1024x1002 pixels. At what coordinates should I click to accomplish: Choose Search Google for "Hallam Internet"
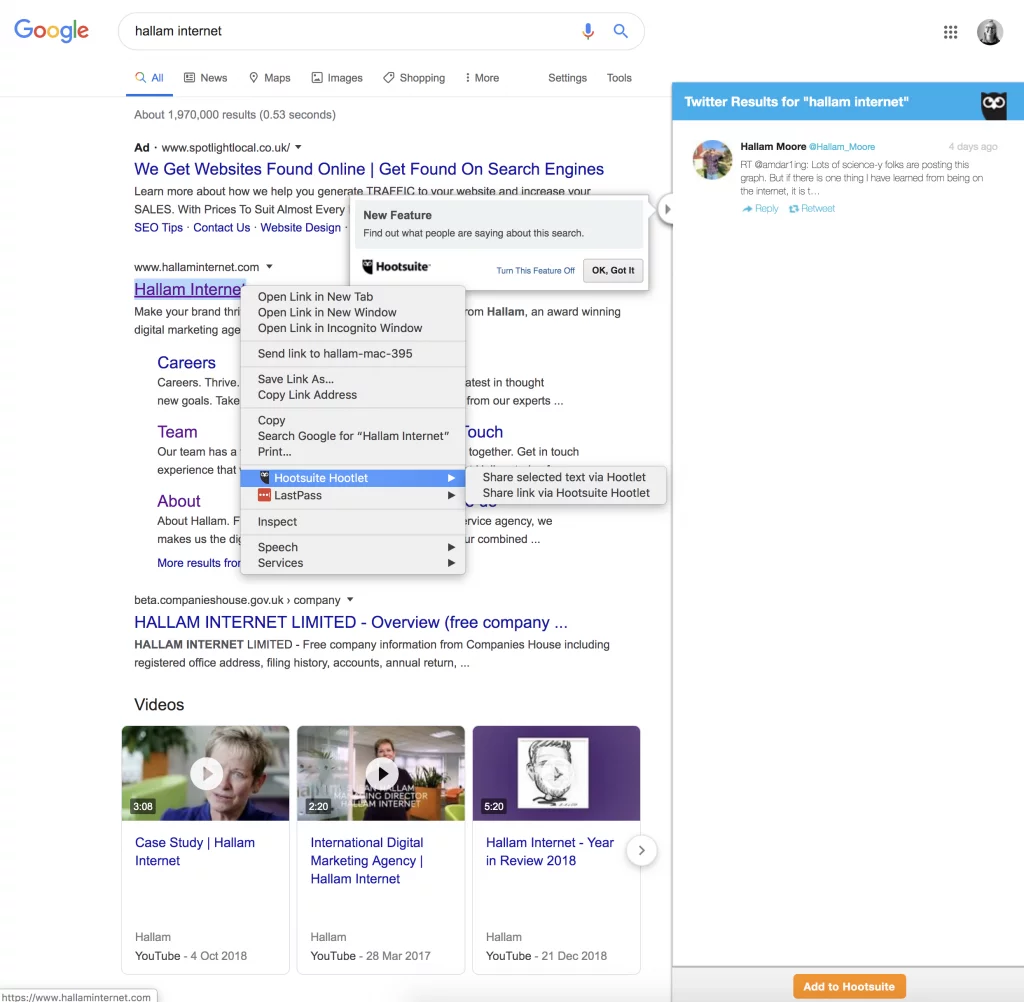pyautogui.click(x=353, y=436)
